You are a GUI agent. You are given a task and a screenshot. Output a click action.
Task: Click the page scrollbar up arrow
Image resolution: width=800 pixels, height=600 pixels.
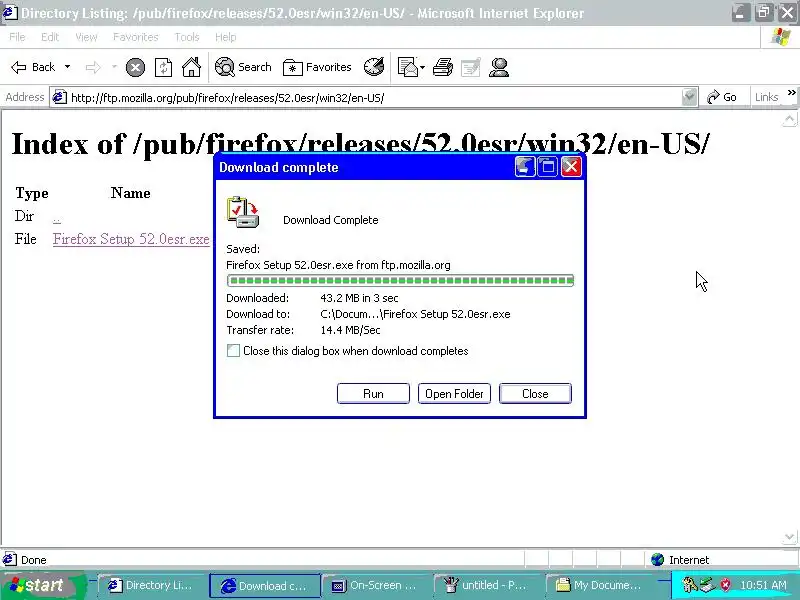789,120
